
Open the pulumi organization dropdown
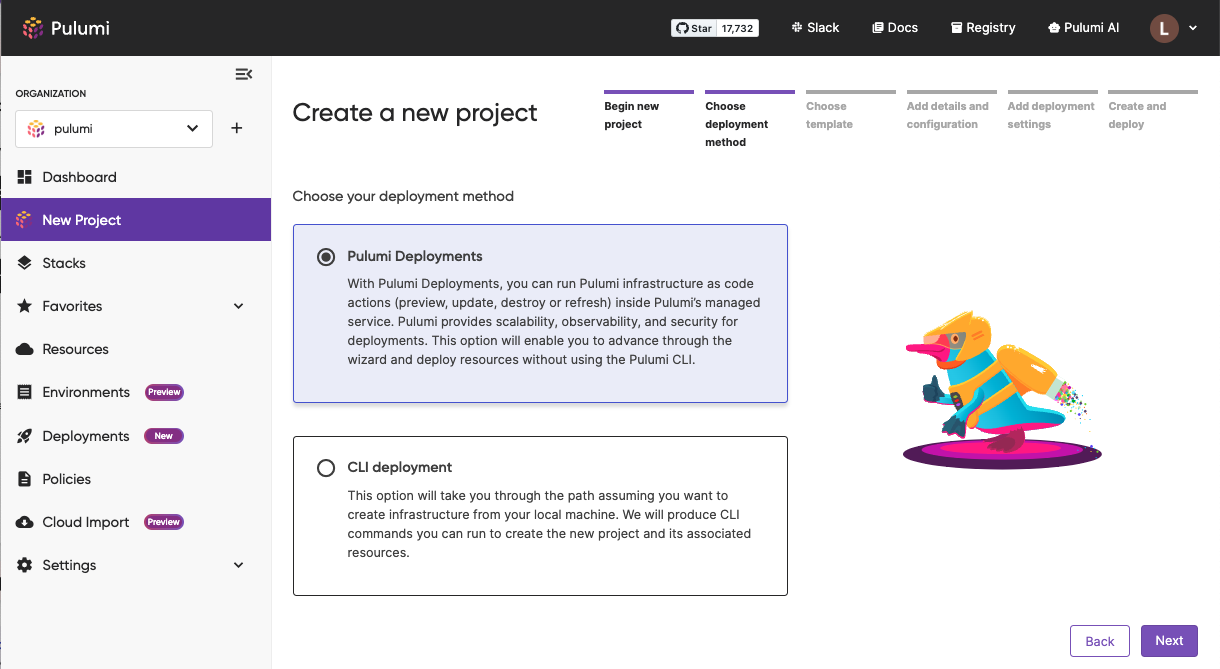(113, 129)
